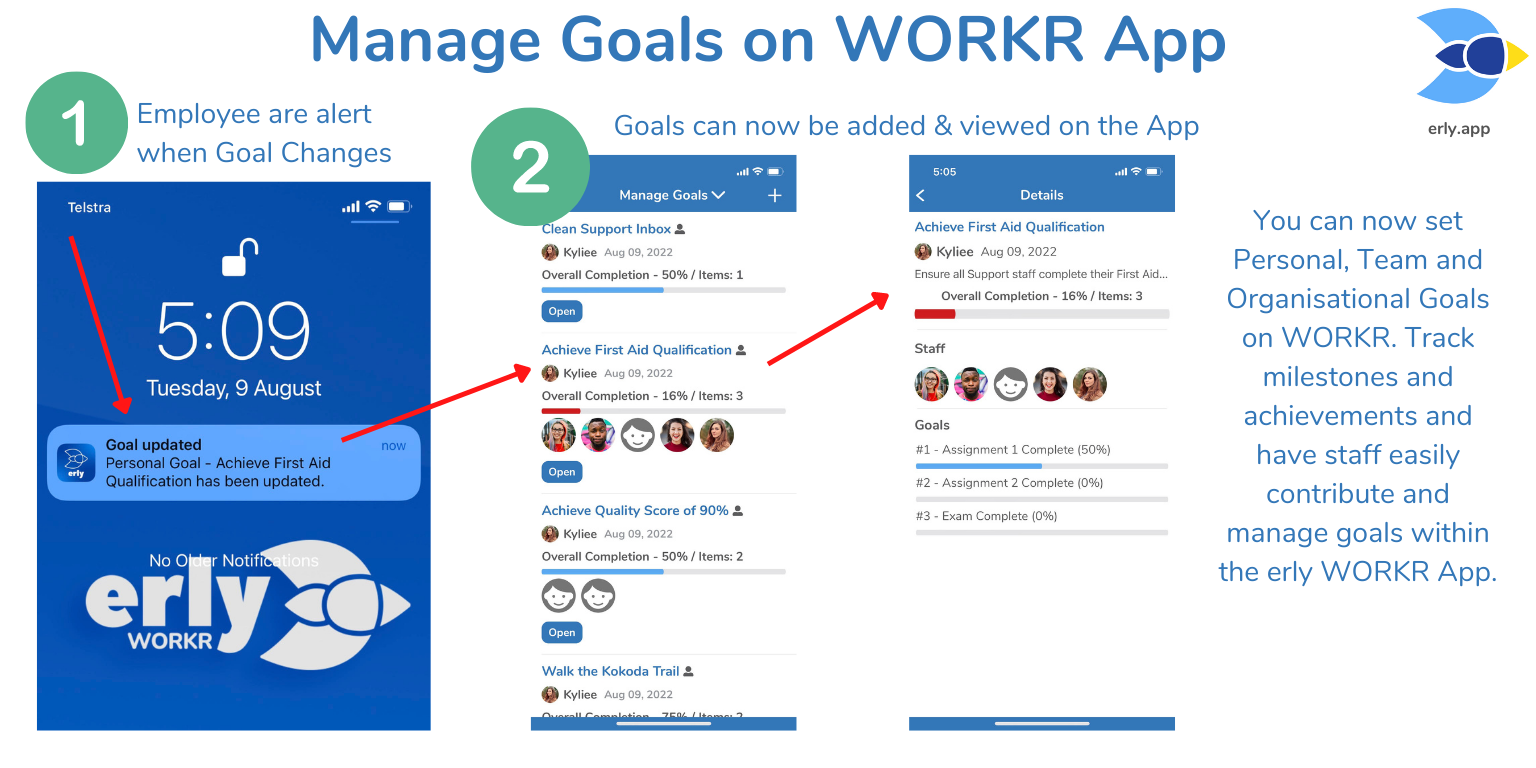This screenshot has width=1536, height=768.
Task: Tap the person icon beside Walk the Kokoda Trail
Action: [688, 672]
